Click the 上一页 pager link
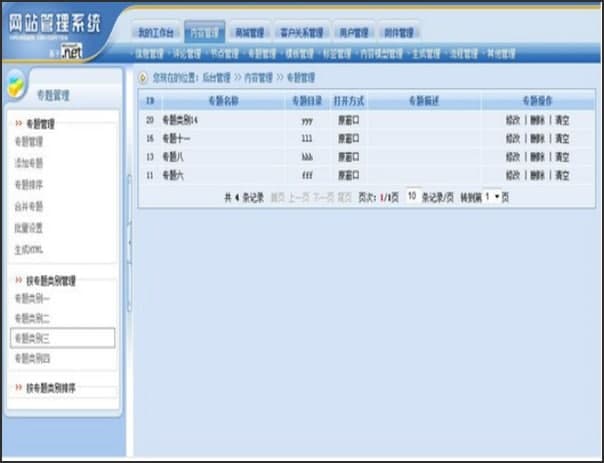604x463 pixels. tap(299, 198)
